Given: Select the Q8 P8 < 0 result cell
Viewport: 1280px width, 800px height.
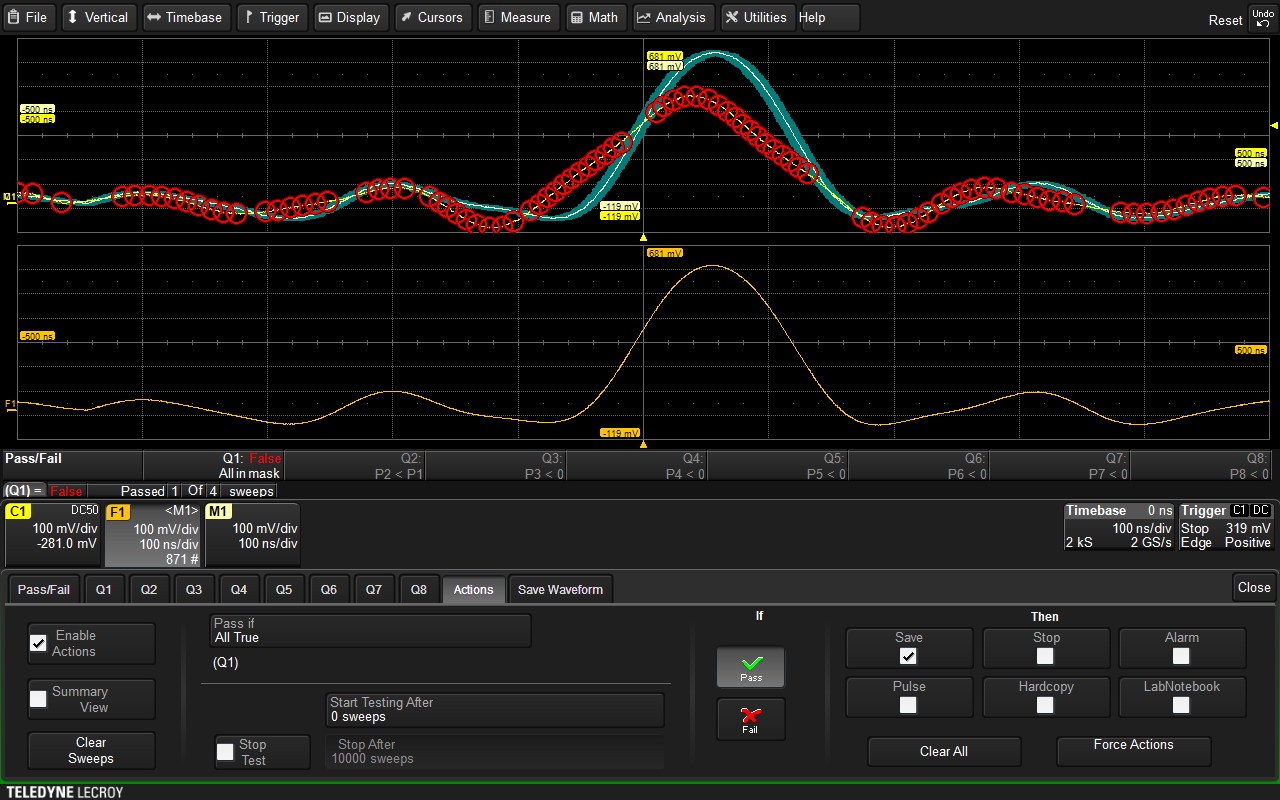Looking at the screenshot, I should click(x=1201, y=465).
